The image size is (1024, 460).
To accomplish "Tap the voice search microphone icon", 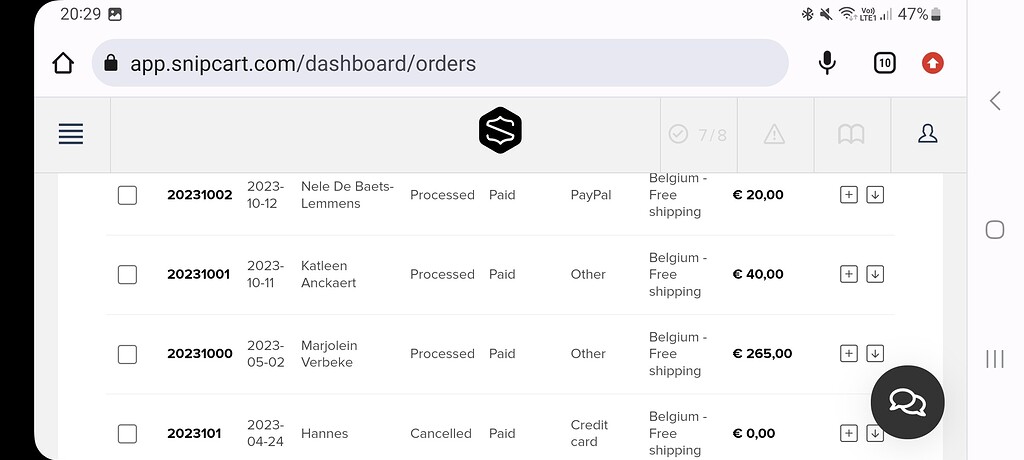I will pyautogui.click(x=827, y=63).
